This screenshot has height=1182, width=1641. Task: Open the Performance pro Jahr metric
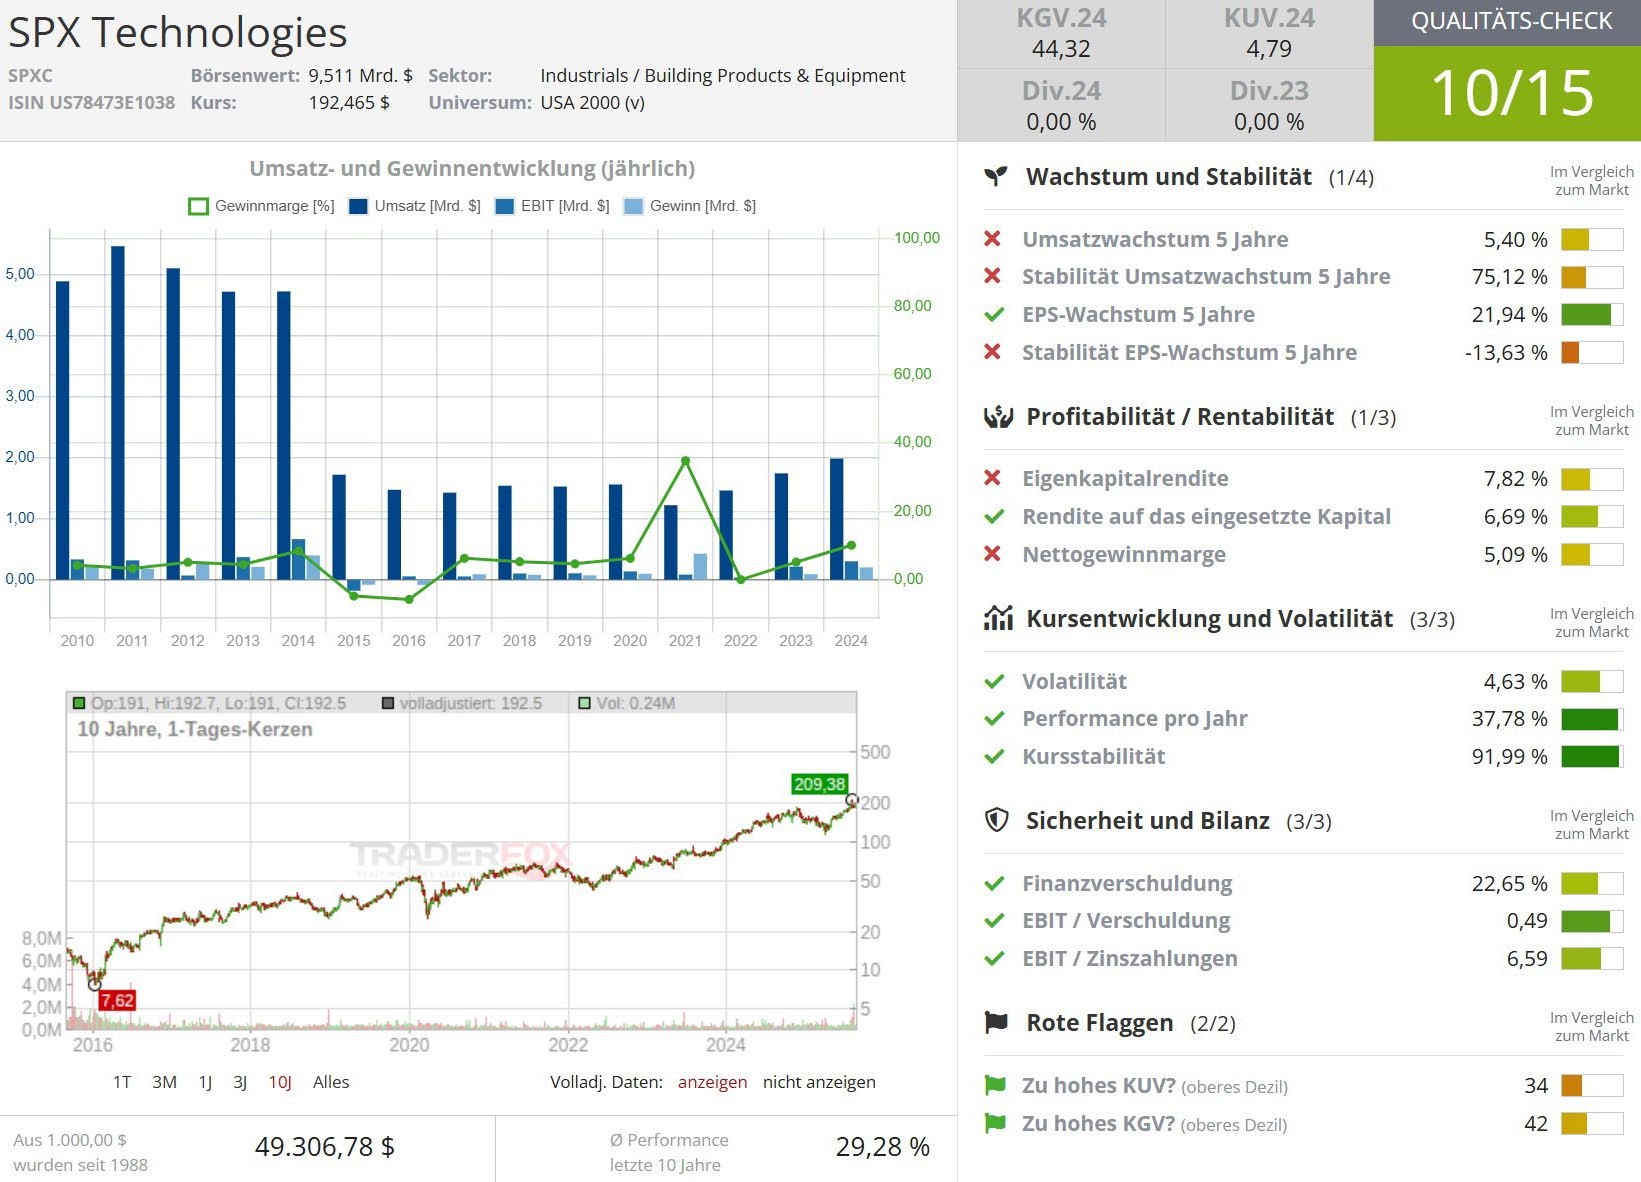pos(1135,718)
